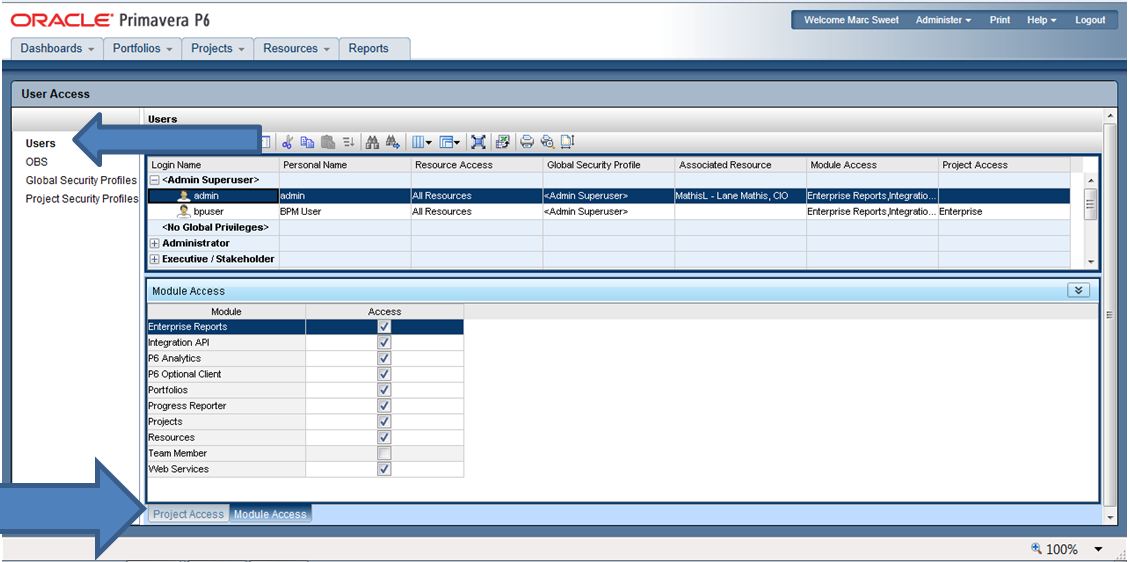Open the zoom level dropdown arrow

pos(1098,549)
